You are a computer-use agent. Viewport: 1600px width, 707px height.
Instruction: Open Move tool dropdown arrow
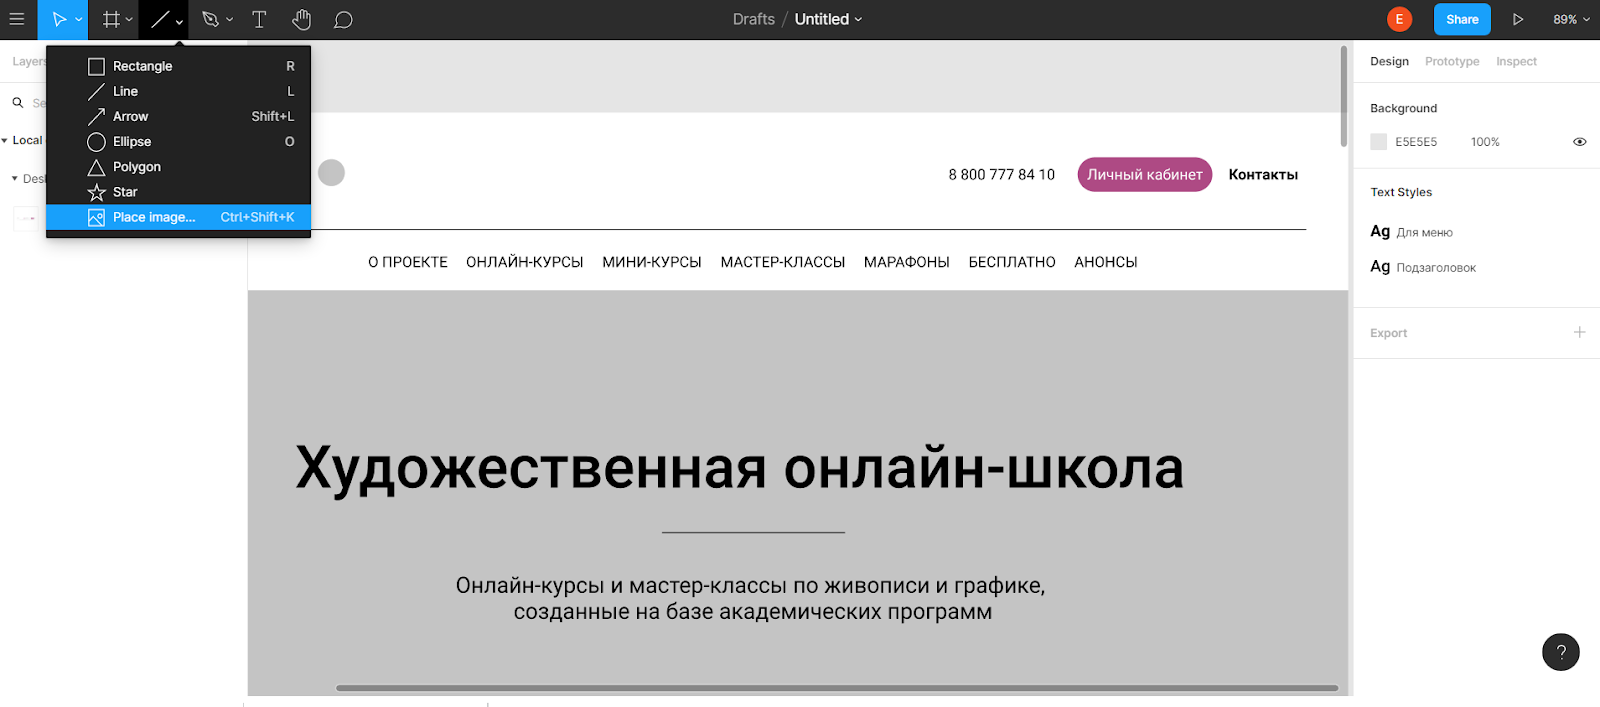[79, 20]
